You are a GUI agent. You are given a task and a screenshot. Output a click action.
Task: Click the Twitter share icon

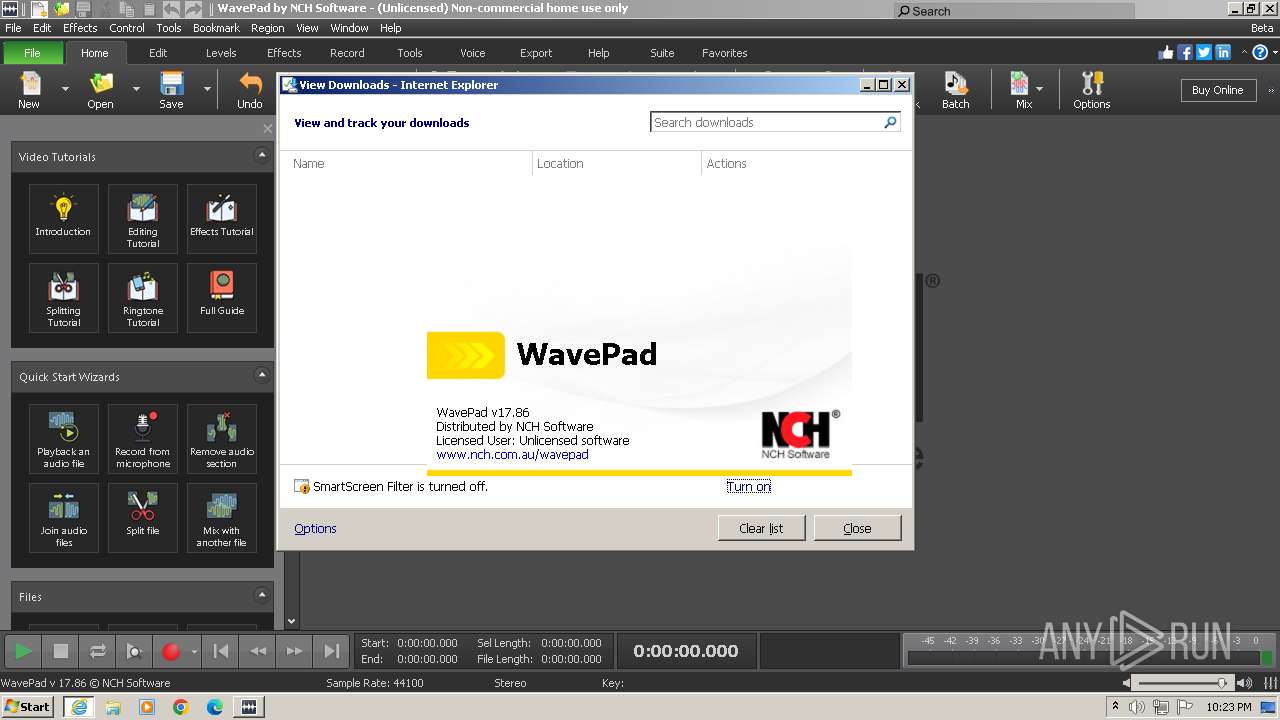(x=1204, y=53)
